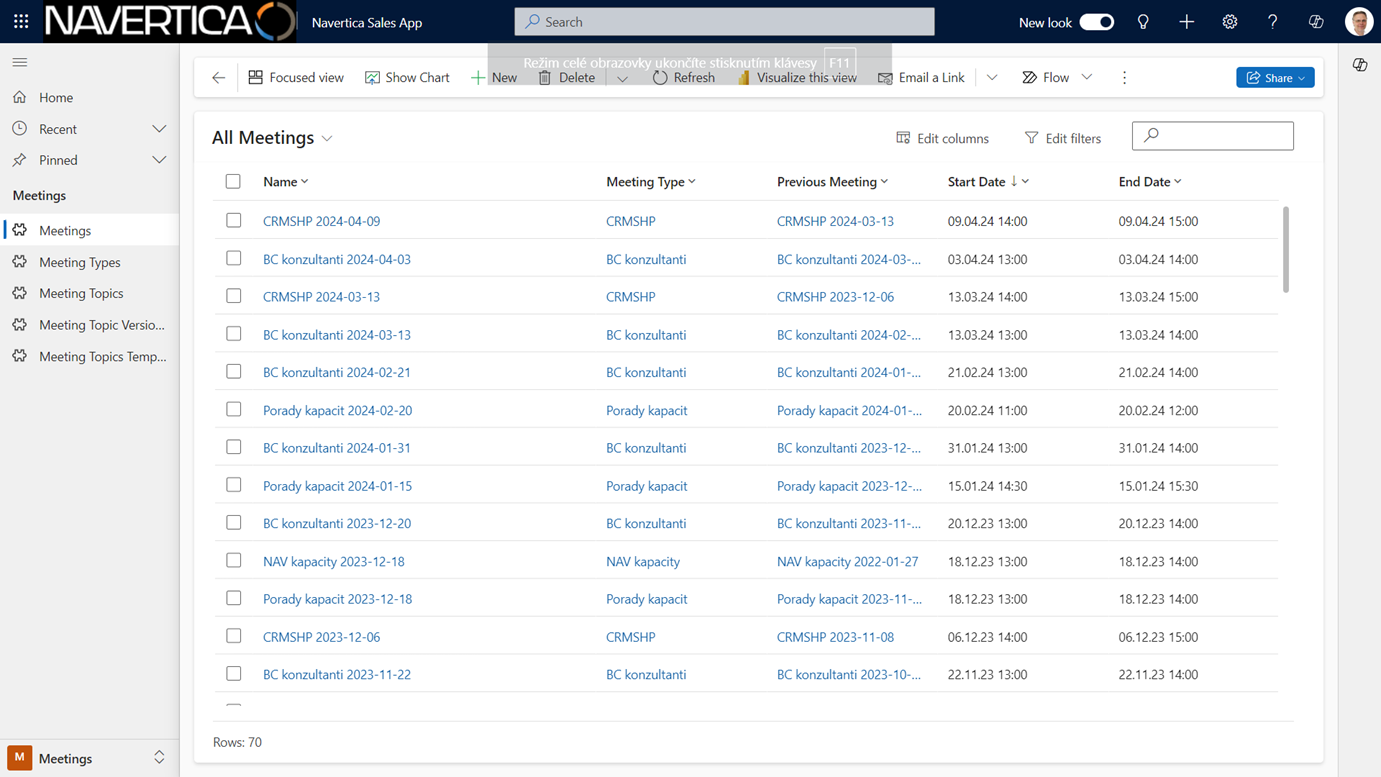Click the back arrow in command bar
This screenshot has height=777, width=1381.
tap(218, 77)
